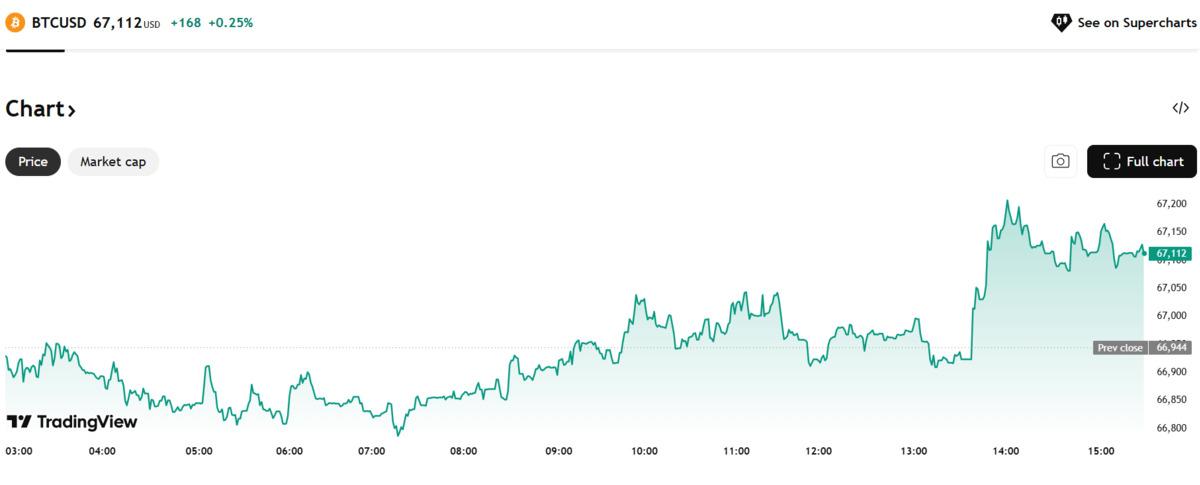
Task: Click the BTCUSD symbol name
Action: [x=59, y=22]
